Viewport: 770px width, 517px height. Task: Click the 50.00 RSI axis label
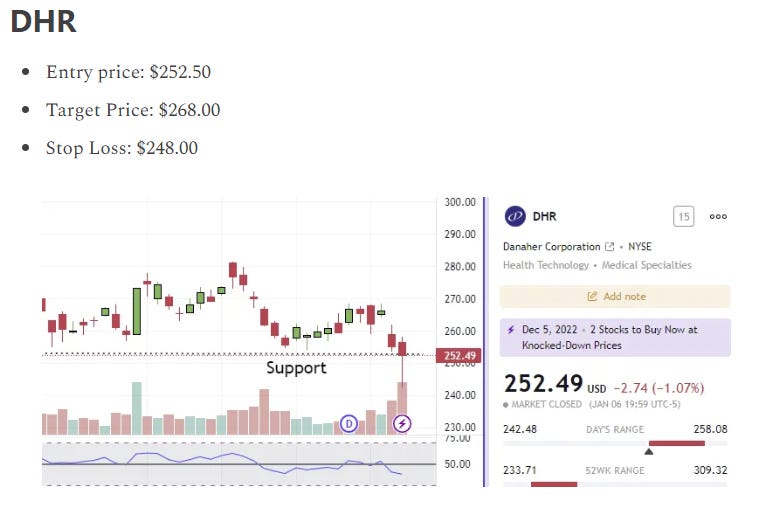tap(457, 464)
